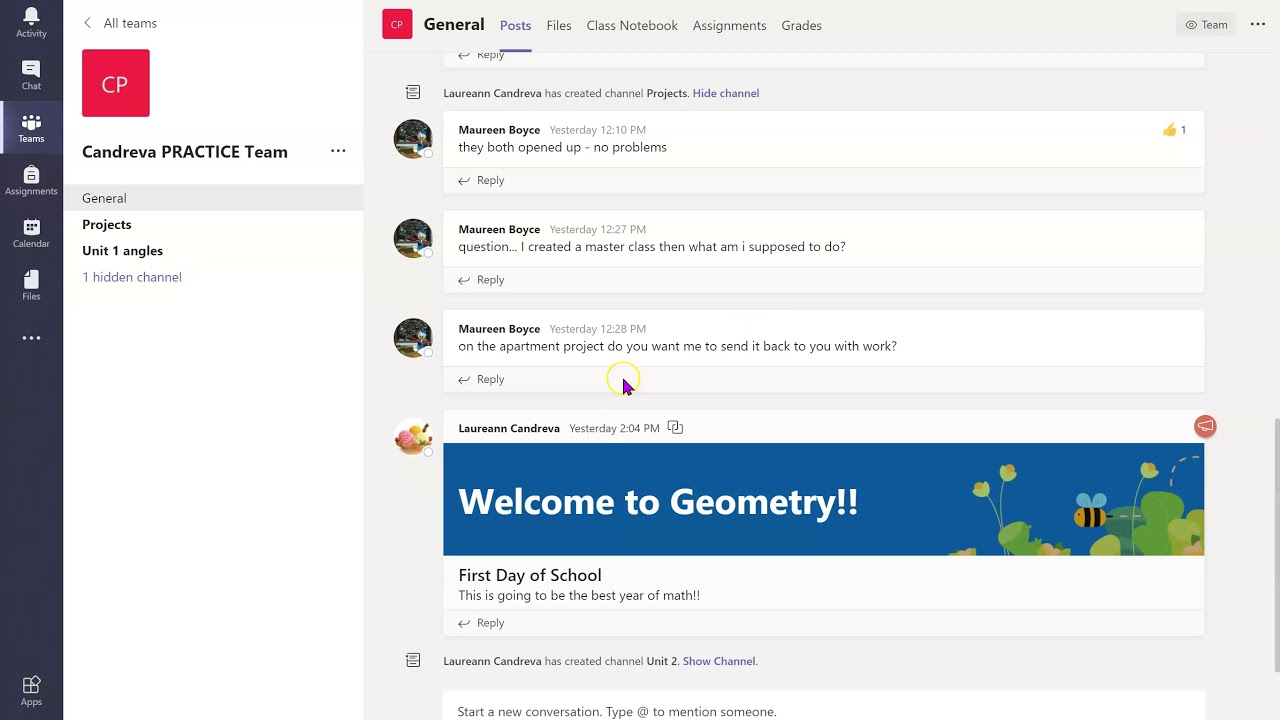Click the announcement megaphone icon
The image size is (1280, 720).
(x=1205, y=427)
